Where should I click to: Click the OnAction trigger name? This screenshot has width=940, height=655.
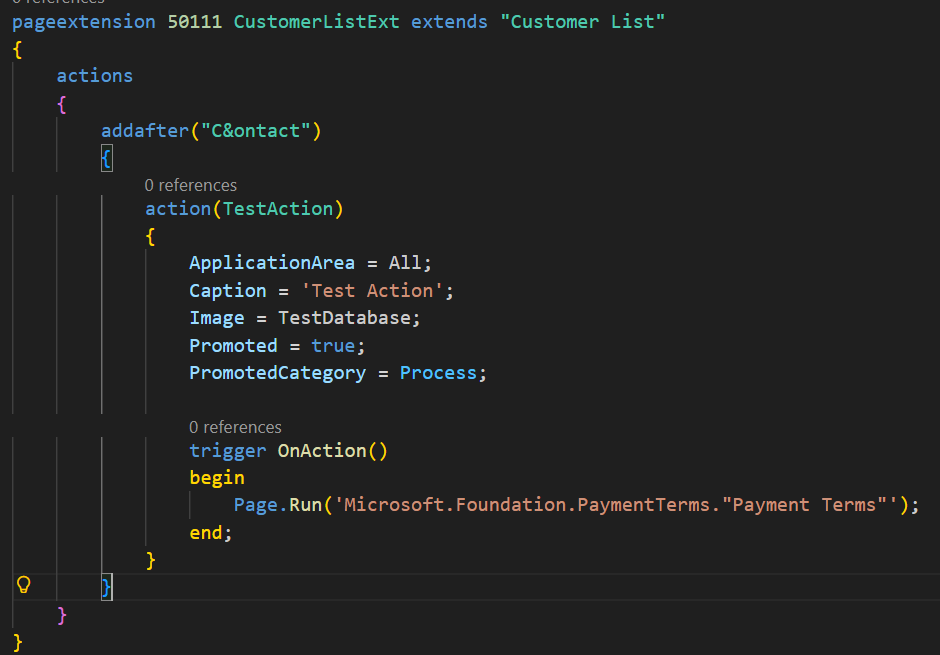coord(322,451)
